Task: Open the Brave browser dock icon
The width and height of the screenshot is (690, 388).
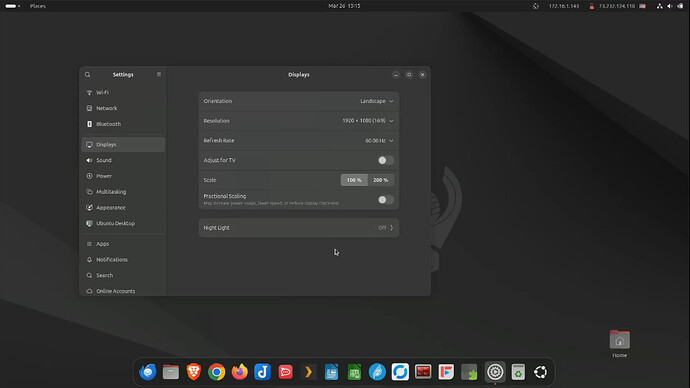Action: tap(194, 372)
